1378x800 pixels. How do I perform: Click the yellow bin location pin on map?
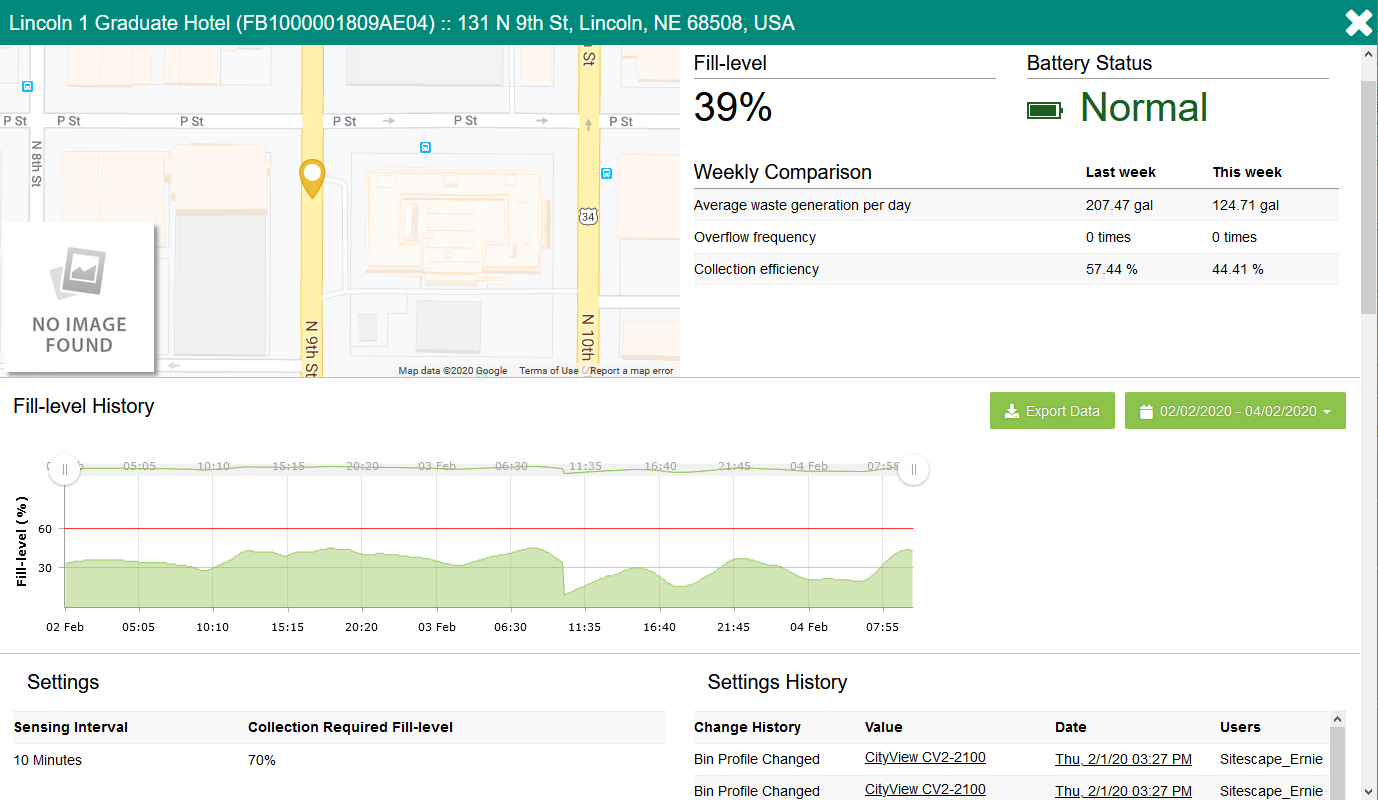click(x=313, y=179)
